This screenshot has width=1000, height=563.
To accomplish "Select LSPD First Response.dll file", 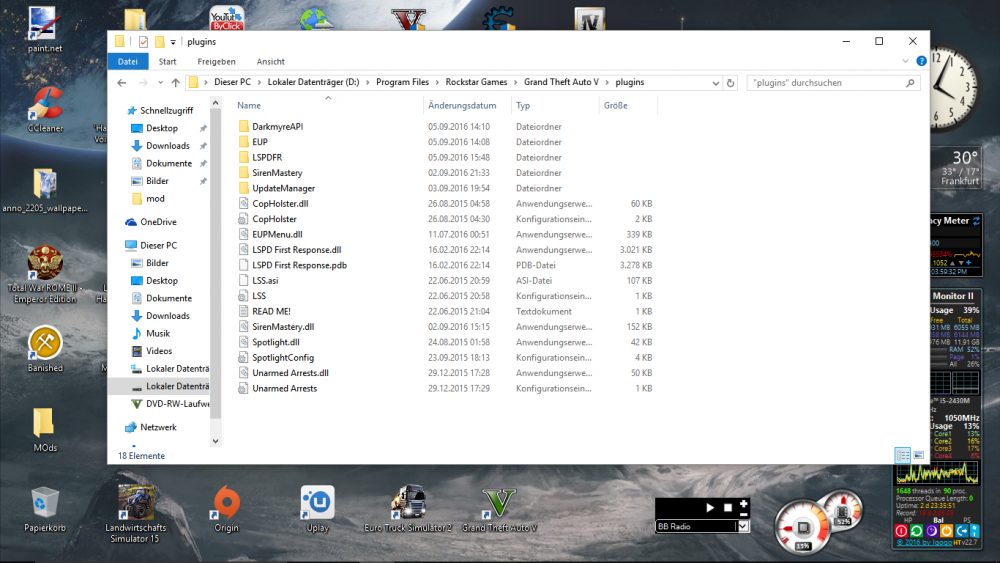I will click(297, 250).
